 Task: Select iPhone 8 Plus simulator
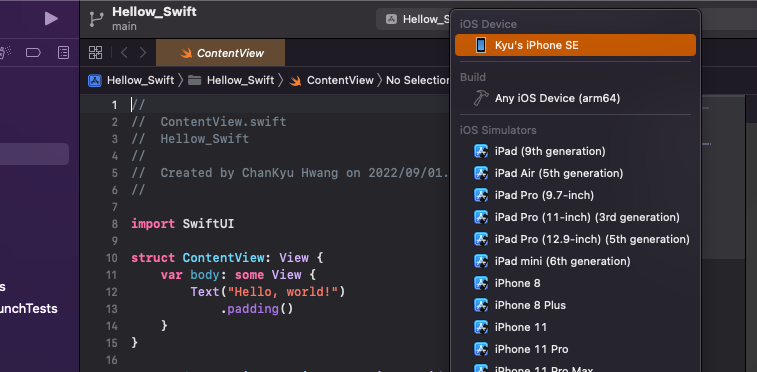pos(575,305)
